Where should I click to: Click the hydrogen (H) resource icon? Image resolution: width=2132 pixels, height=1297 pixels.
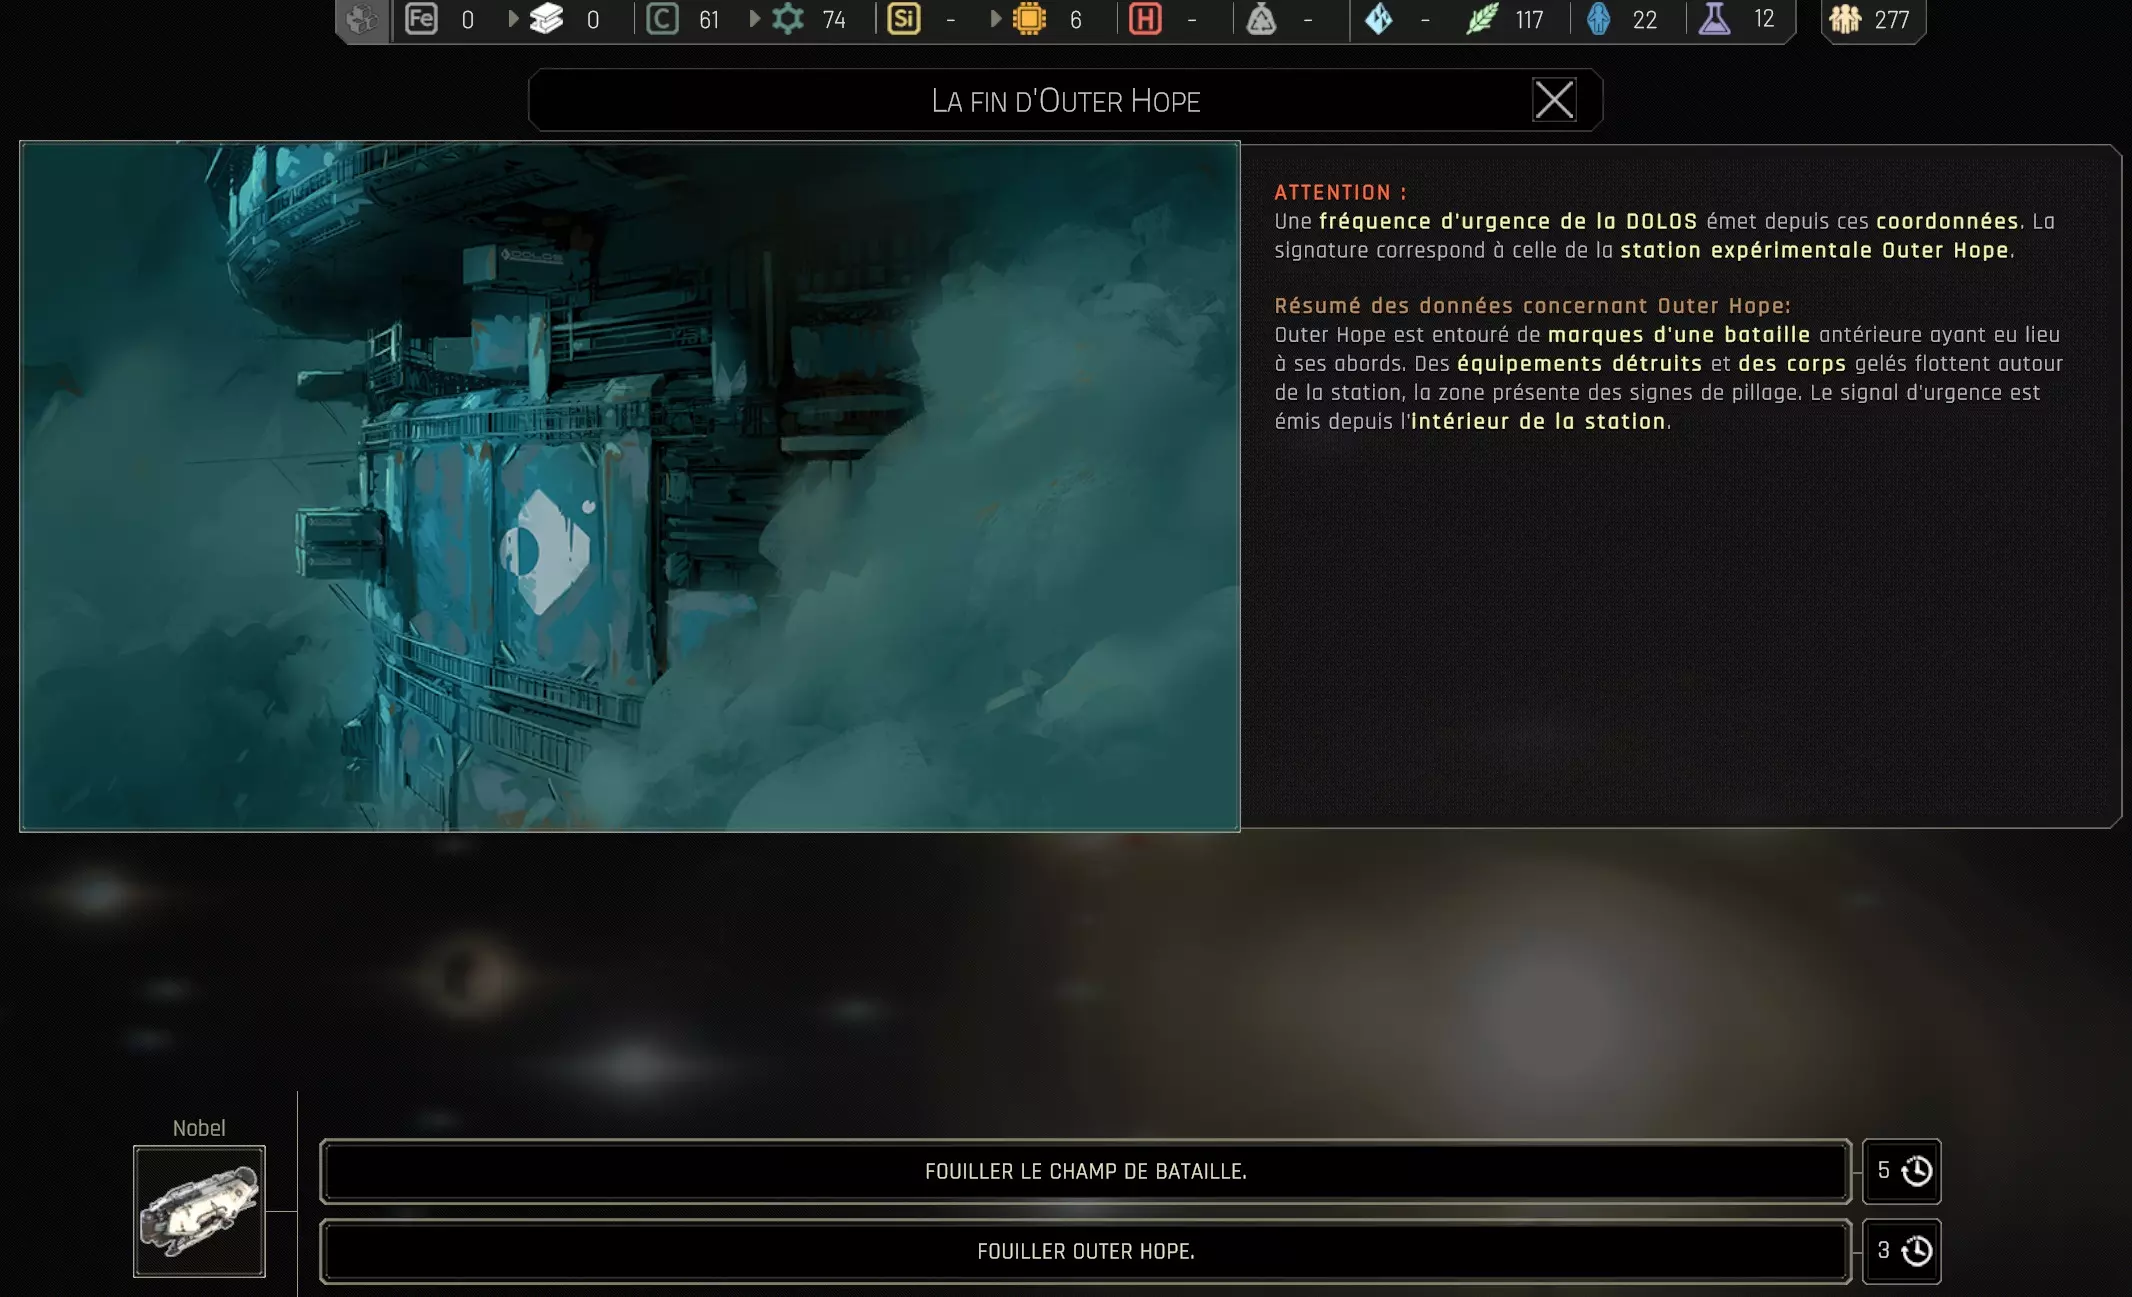[x=1145, y=19]
